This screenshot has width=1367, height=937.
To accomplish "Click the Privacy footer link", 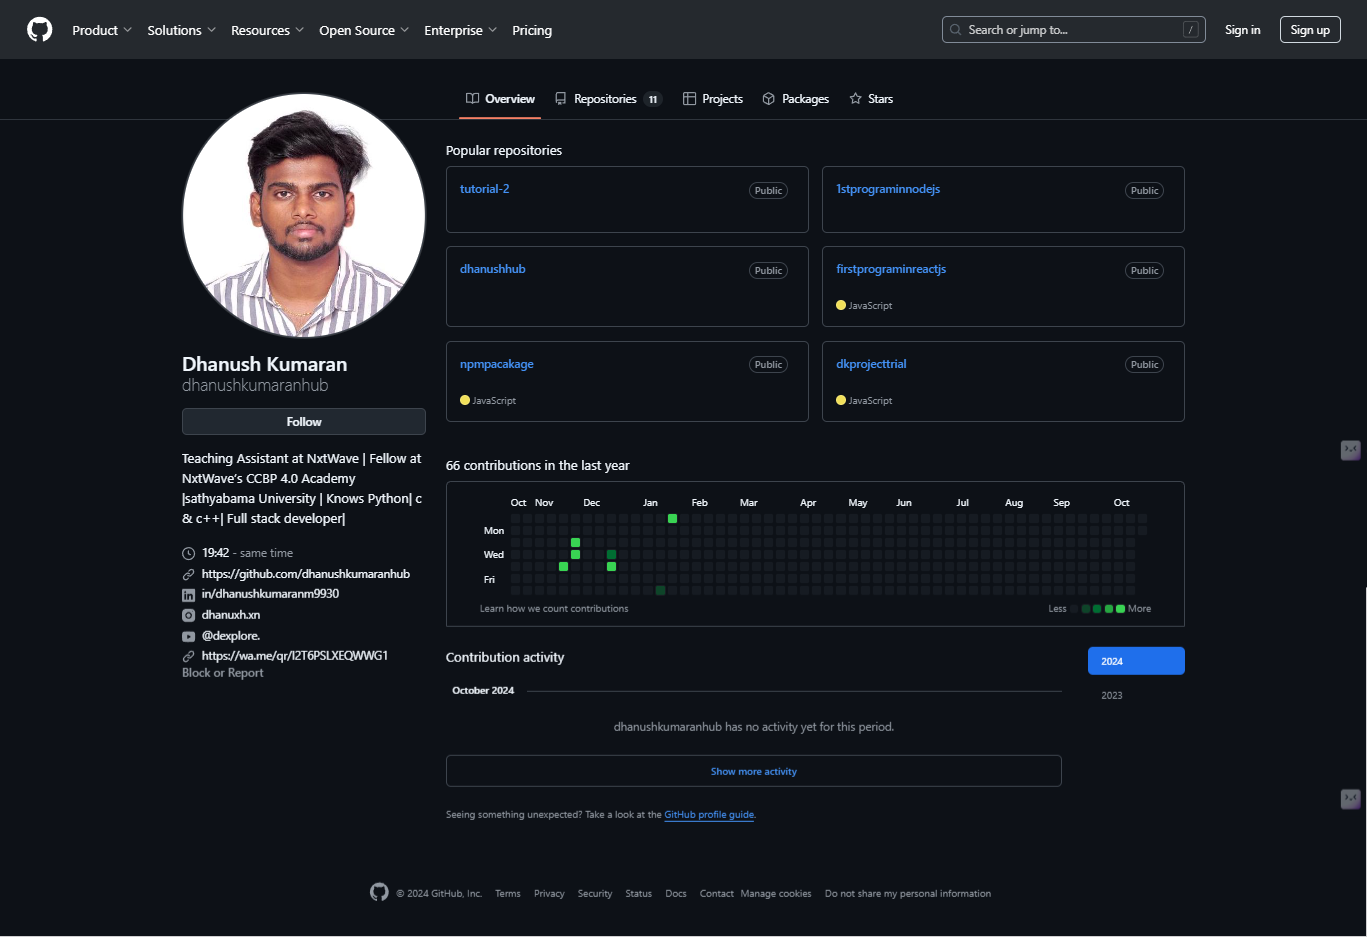I will 549,894.
